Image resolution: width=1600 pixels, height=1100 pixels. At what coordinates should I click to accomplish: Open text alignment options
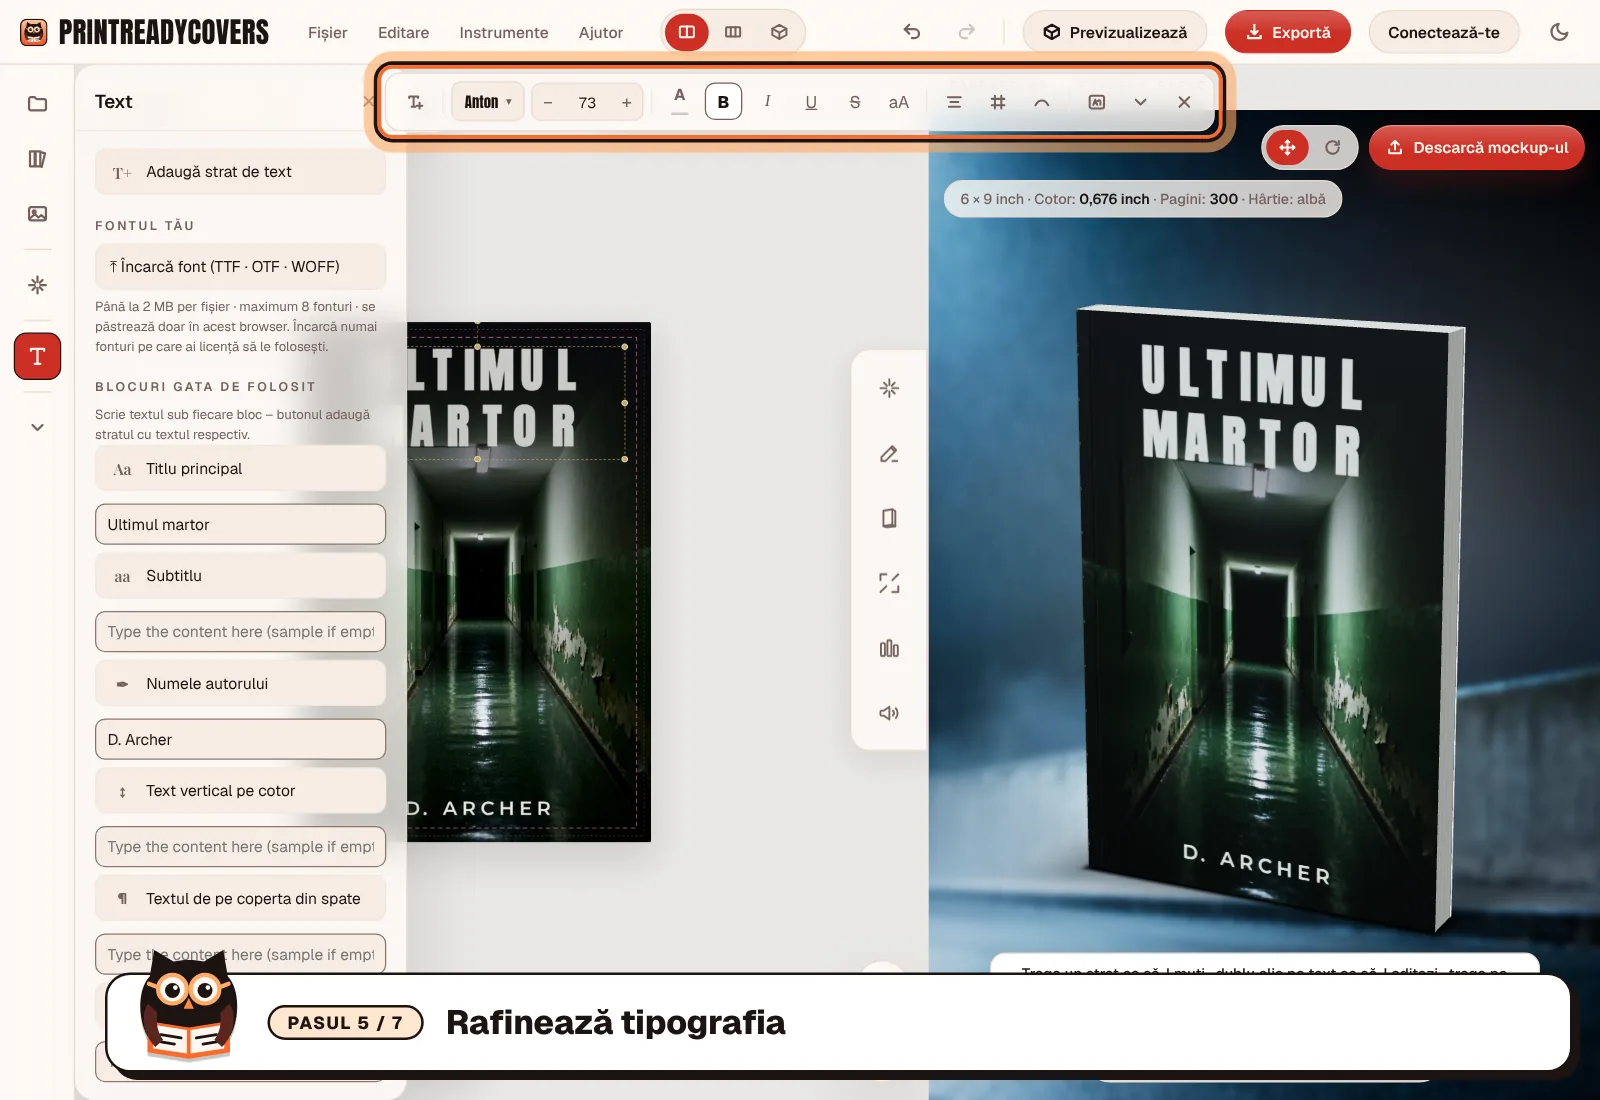[x=954, y=102]
